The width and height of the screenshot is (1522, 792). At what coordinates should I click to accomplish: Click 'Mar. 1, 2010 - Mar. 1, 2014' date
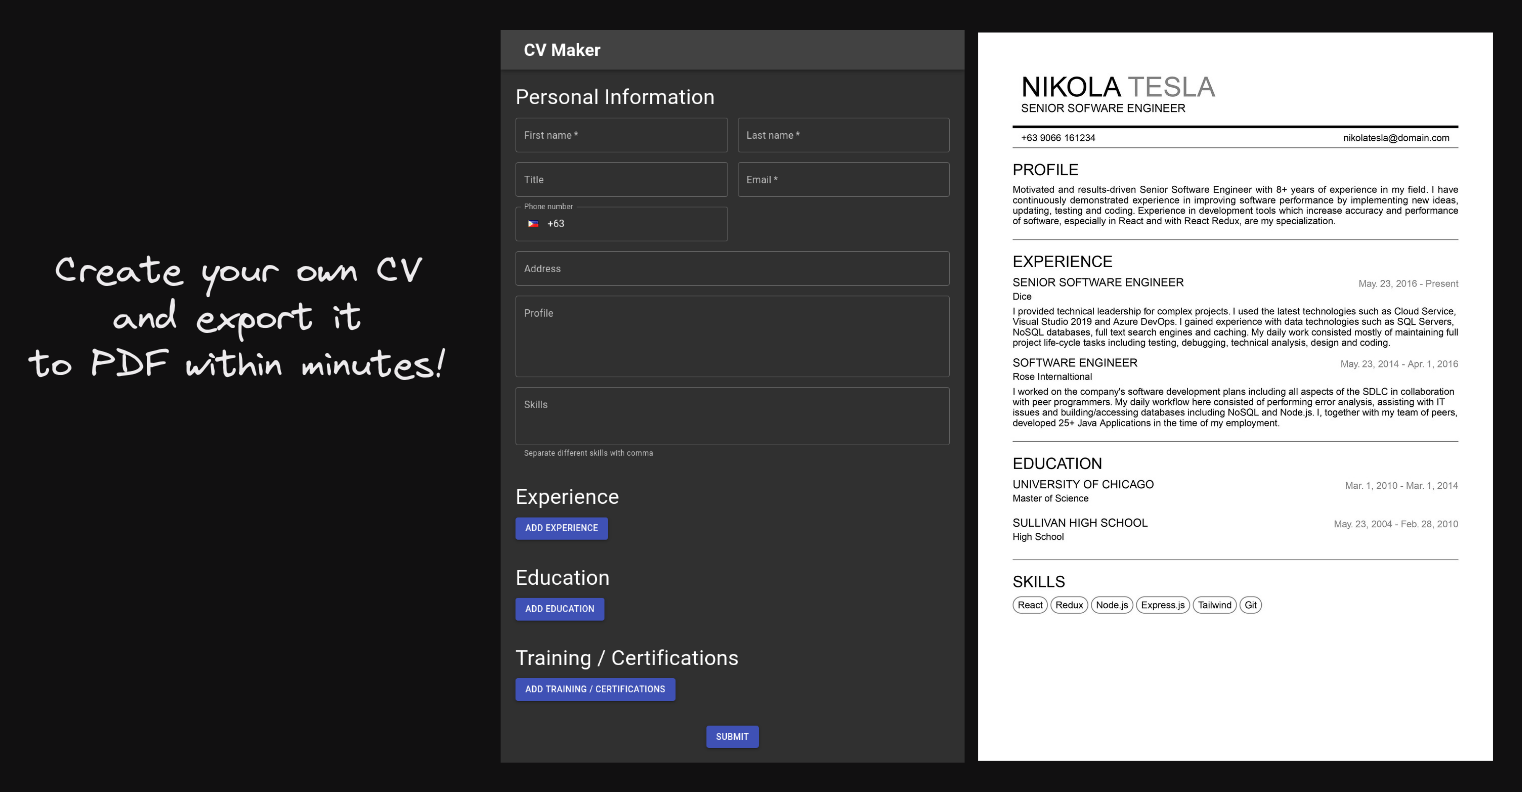click(1401, 486)
